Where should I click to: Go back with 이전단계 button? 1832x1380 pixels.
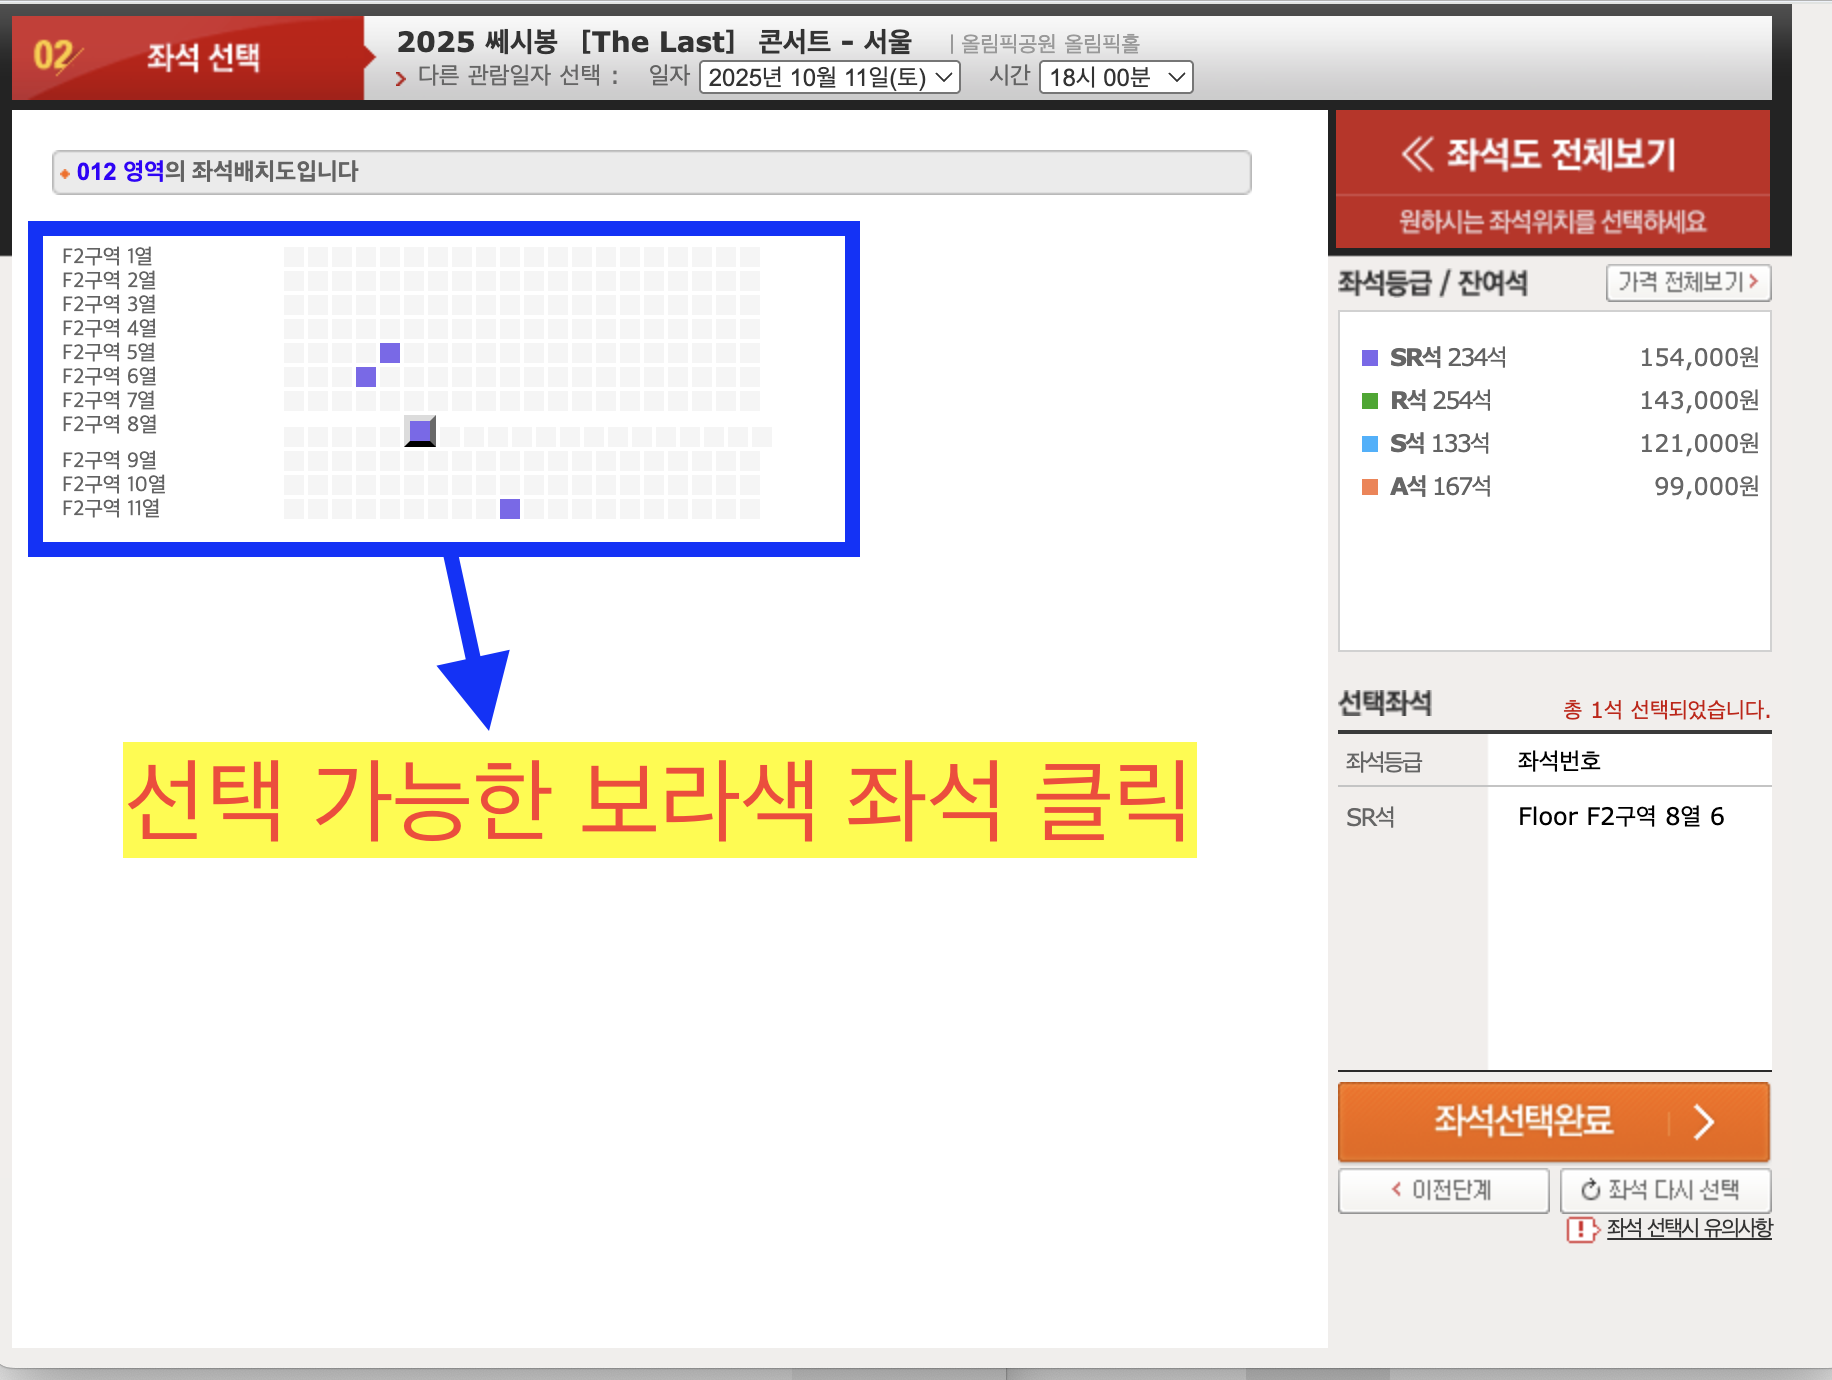(1443, 1190)
